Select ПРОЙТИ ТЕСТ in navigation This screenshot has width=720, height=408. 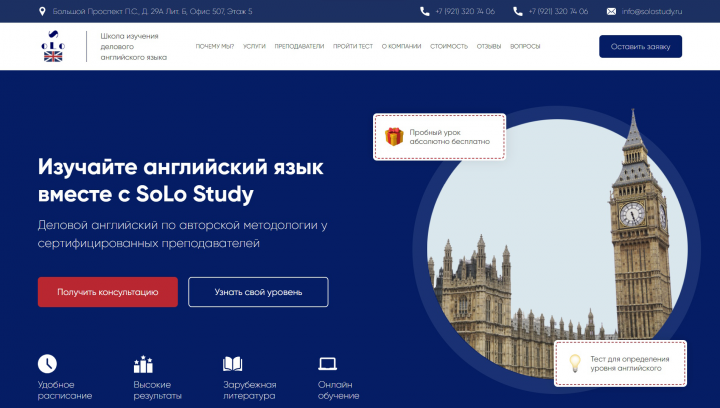[x=353, y=46]
